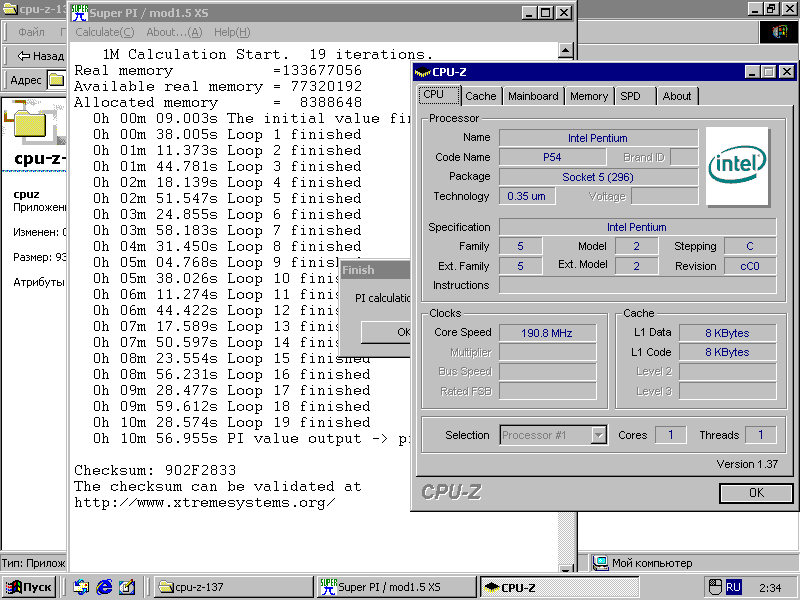
Task: Click the Intel Pentium specification field
Action: [638, 227]
